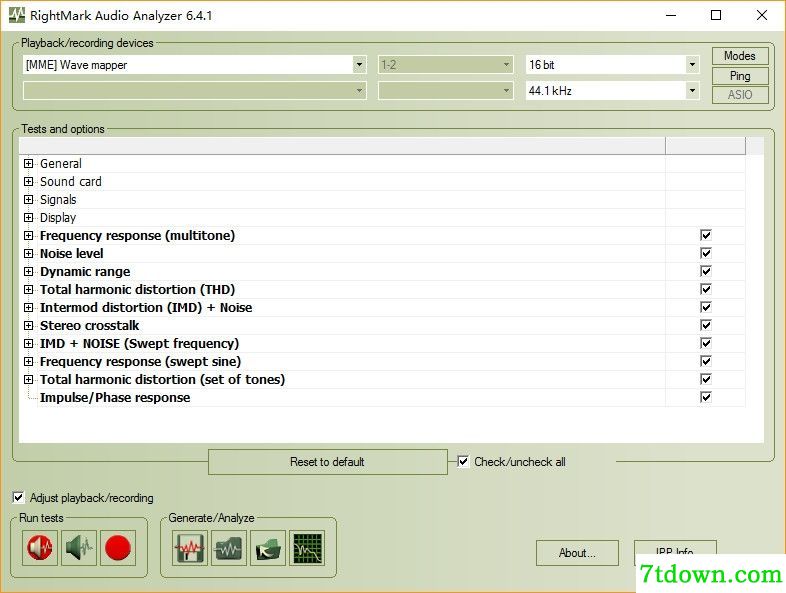Click the ASIO button
The width and height of the screenshot is (786, 593).
tap(740, 95)
